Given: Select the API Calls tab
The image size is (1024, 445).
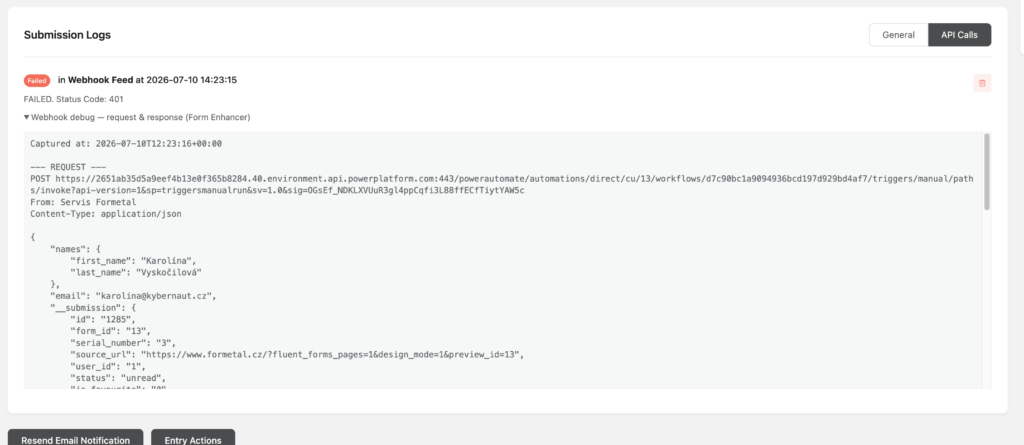Looking at the screenshot, I should (x=959, y=35).
